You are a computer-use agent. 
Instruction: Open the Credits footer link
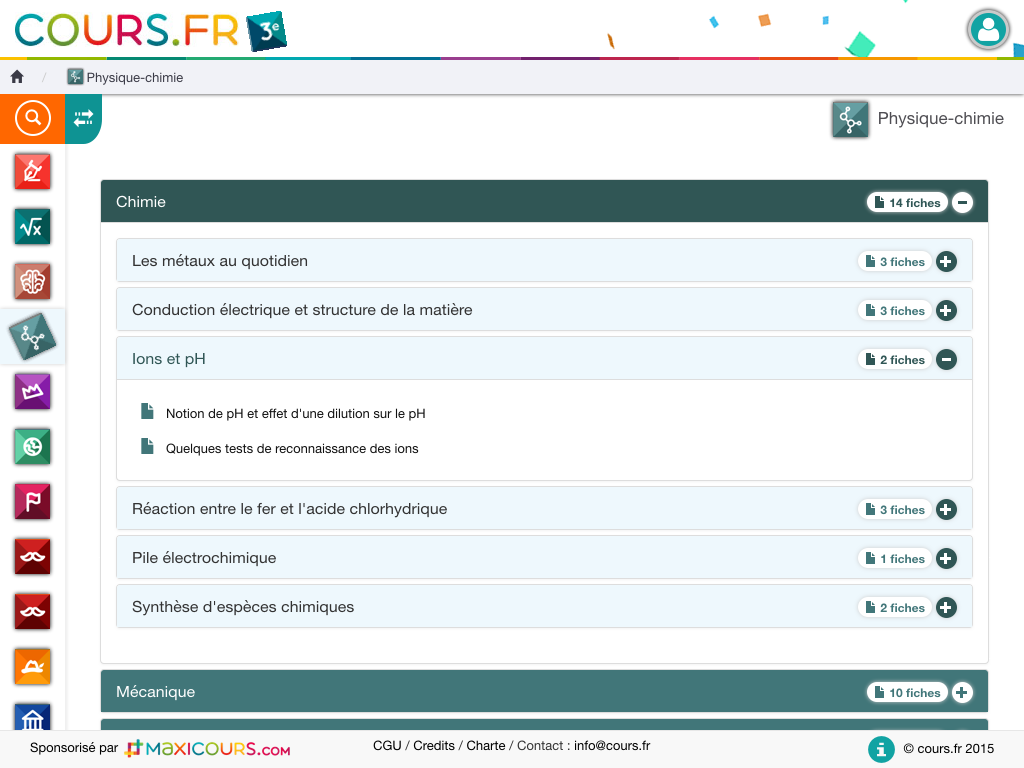coord(434,745)
